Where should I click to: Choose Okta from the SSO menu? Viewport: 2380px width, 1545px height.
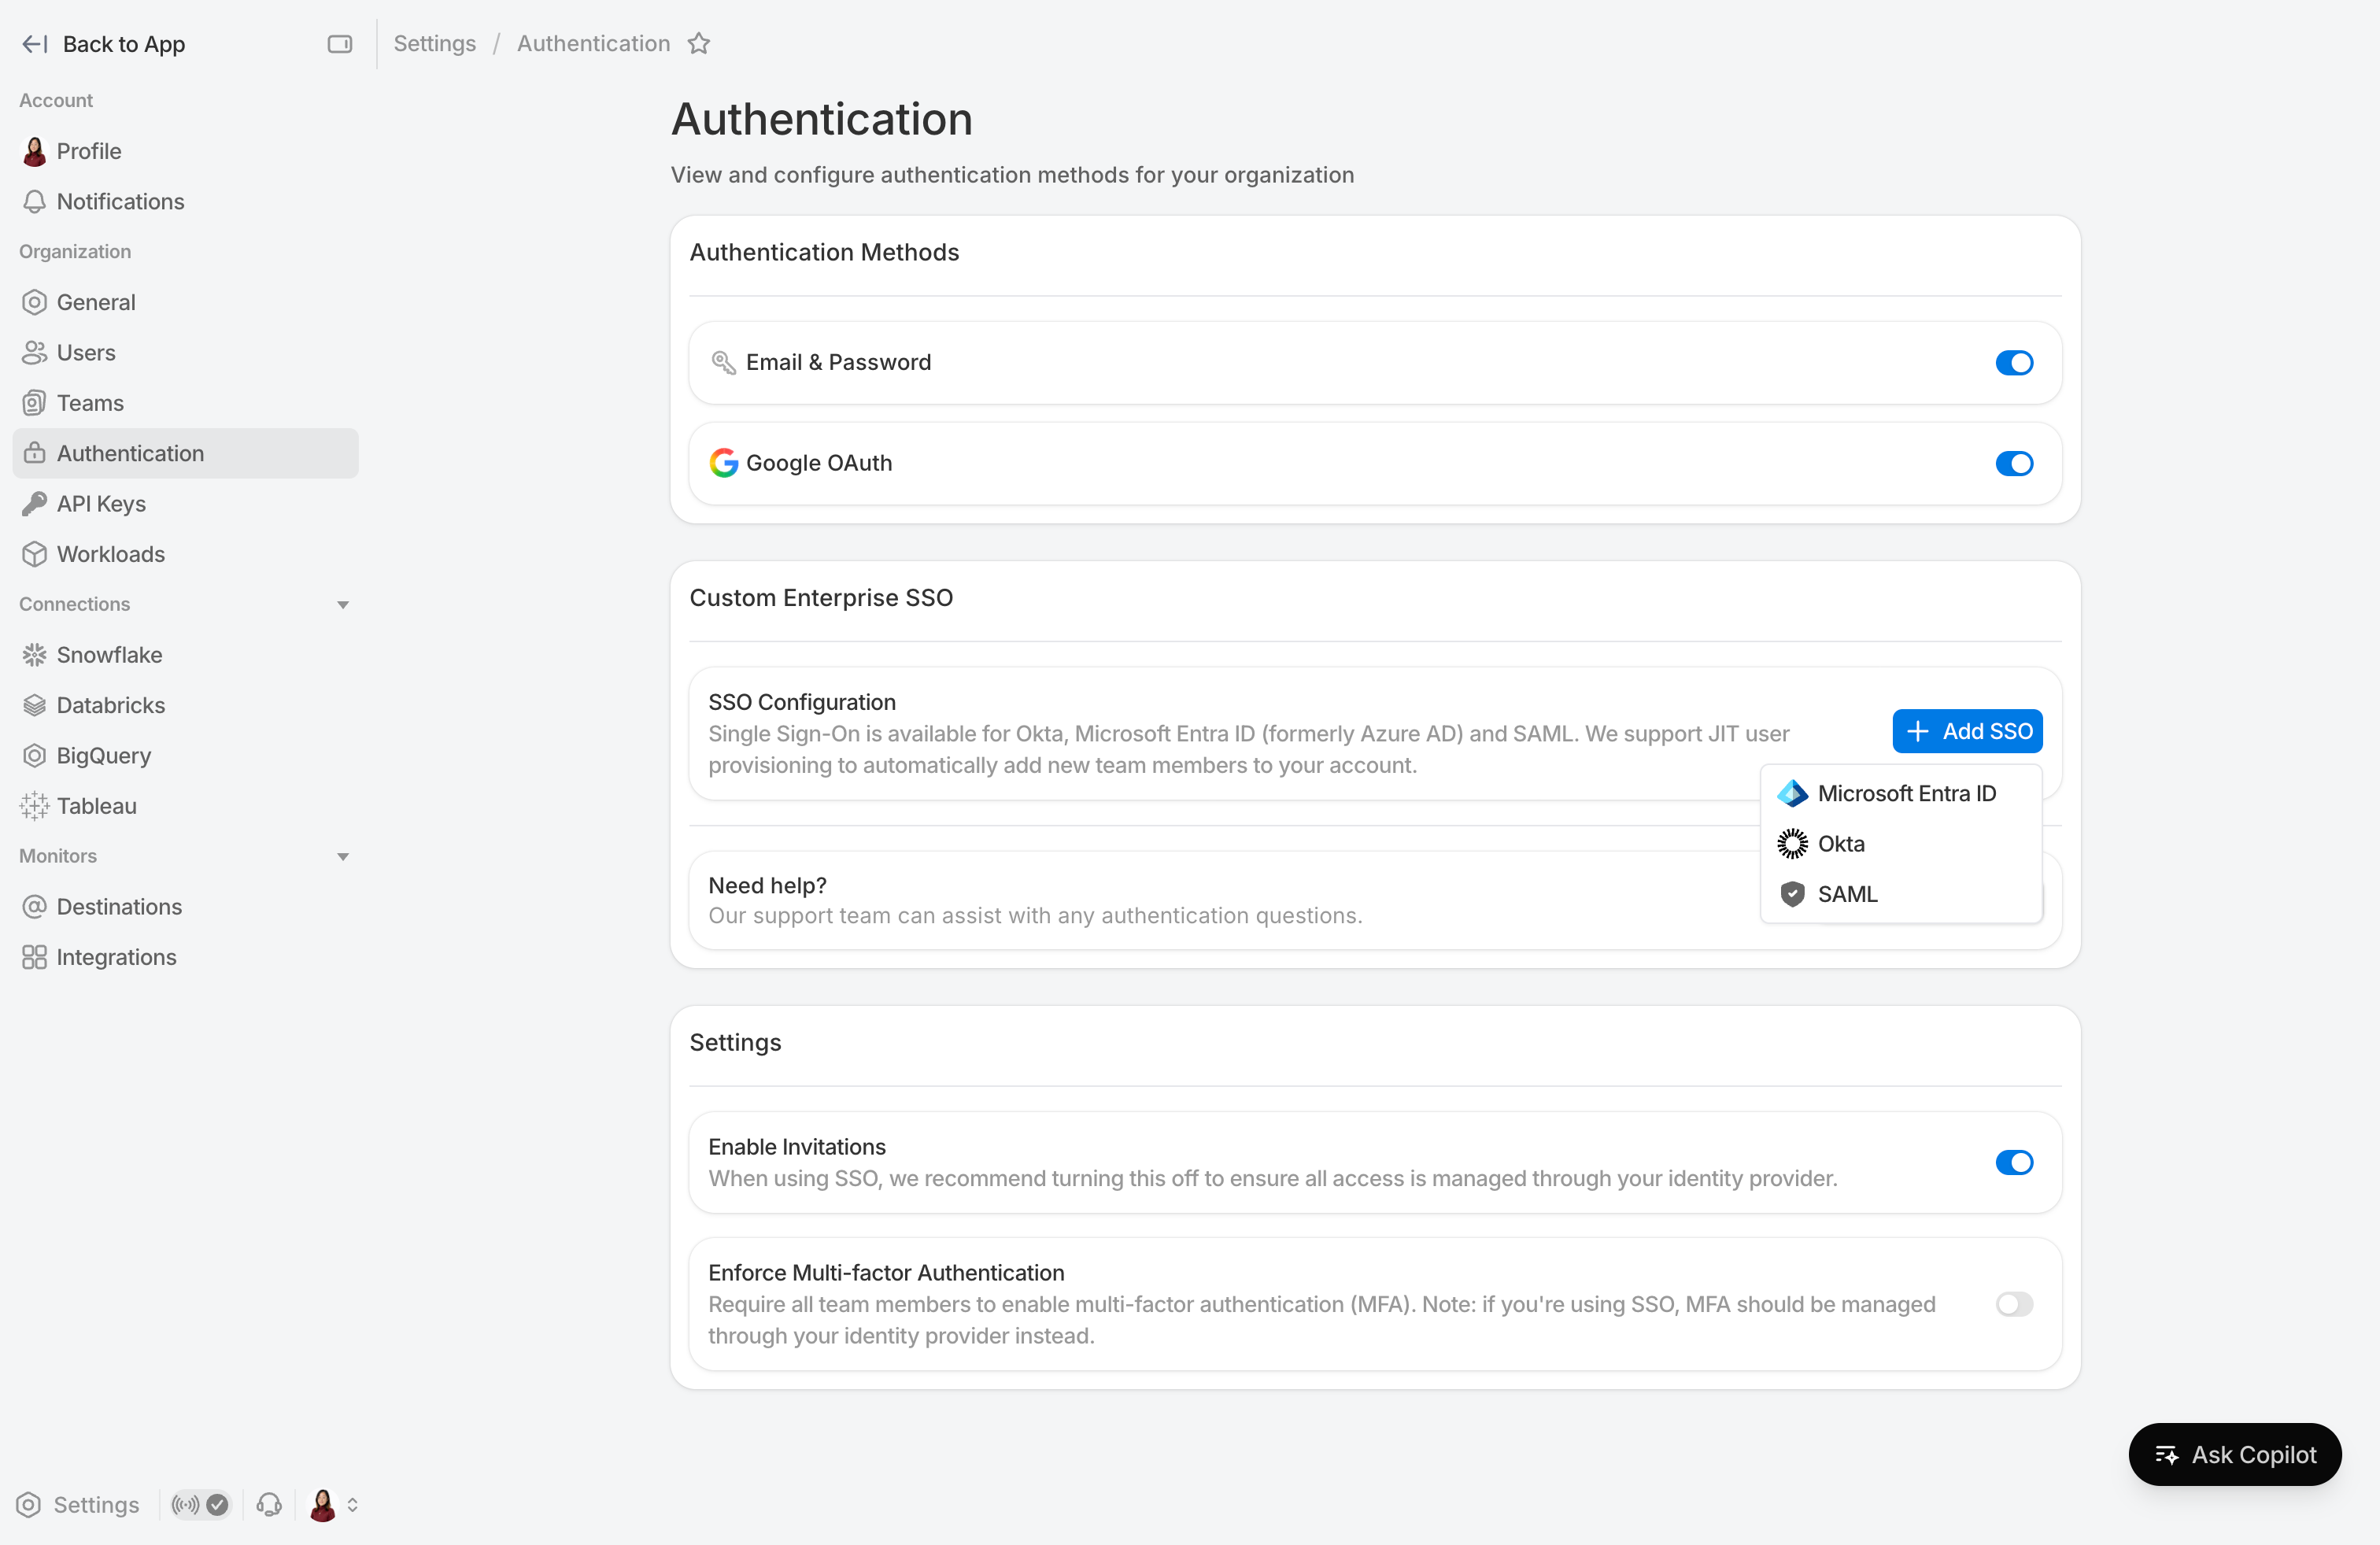click(x=1840, y=844)
